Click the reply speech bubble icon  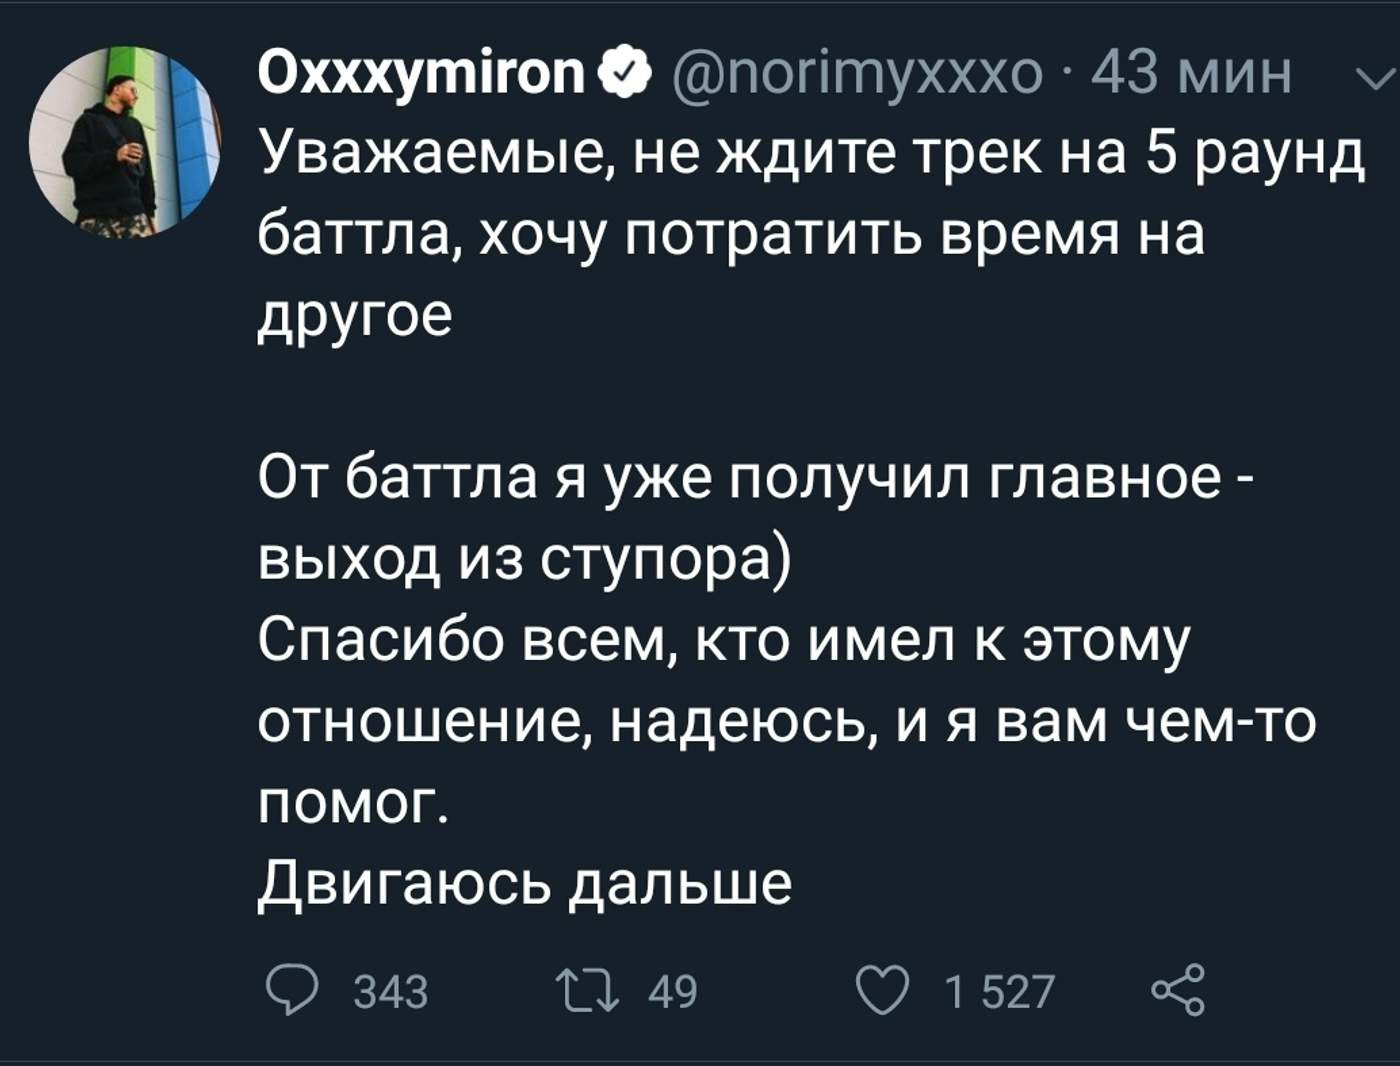click(x=291, y=990)
